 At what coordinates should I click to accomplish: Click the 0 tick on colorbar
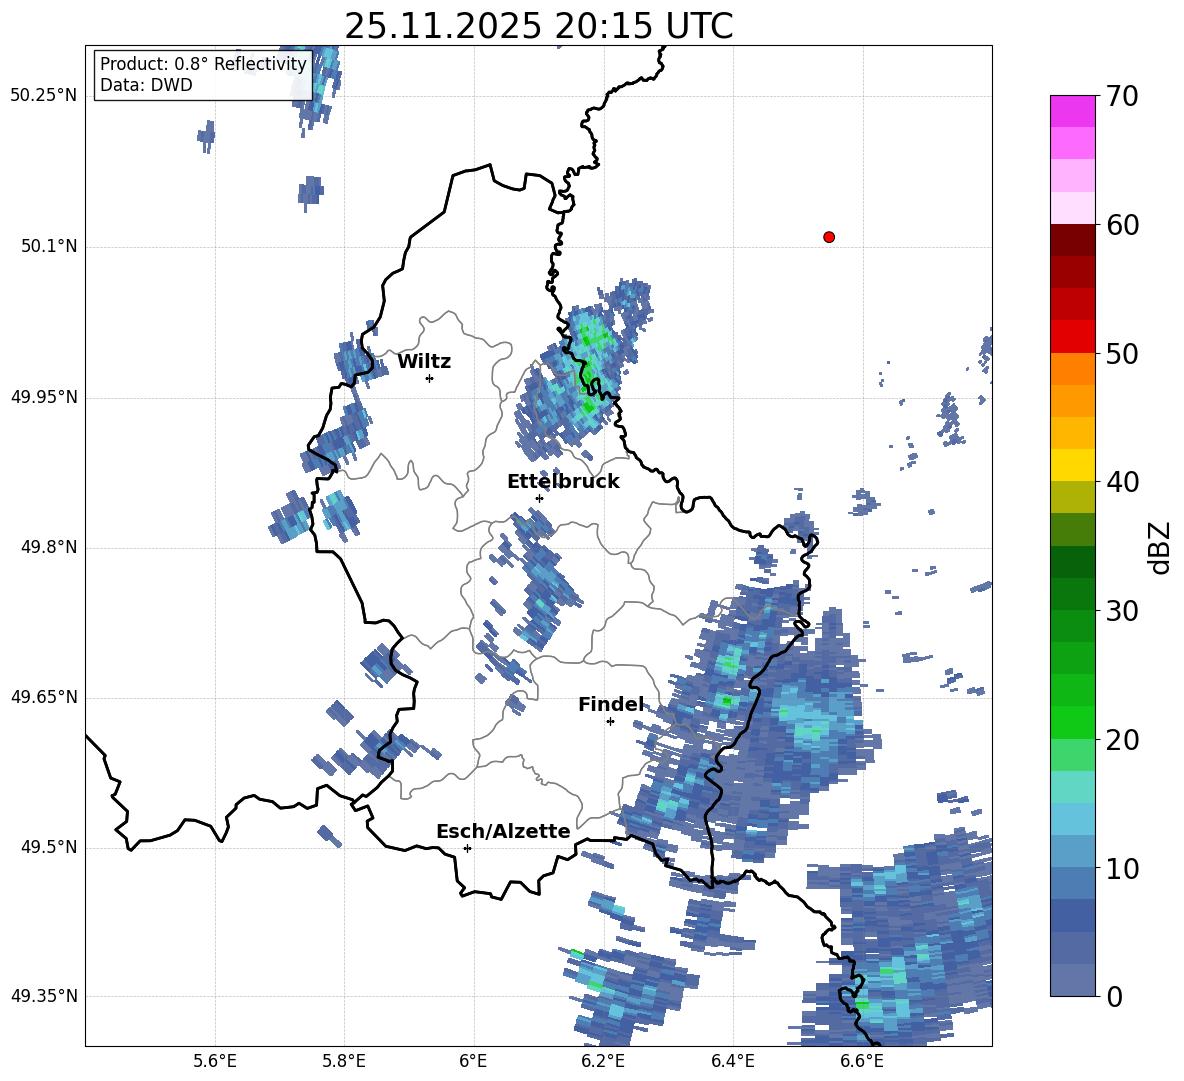1114,996
